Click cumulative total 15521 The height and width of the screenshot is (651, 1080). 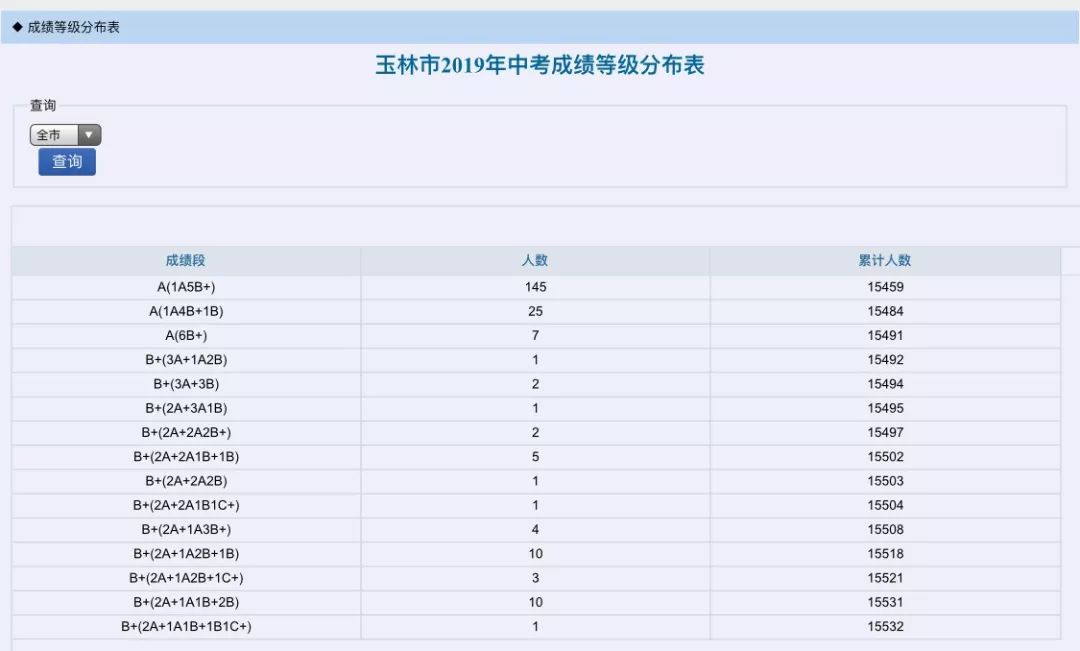[885, 578]
